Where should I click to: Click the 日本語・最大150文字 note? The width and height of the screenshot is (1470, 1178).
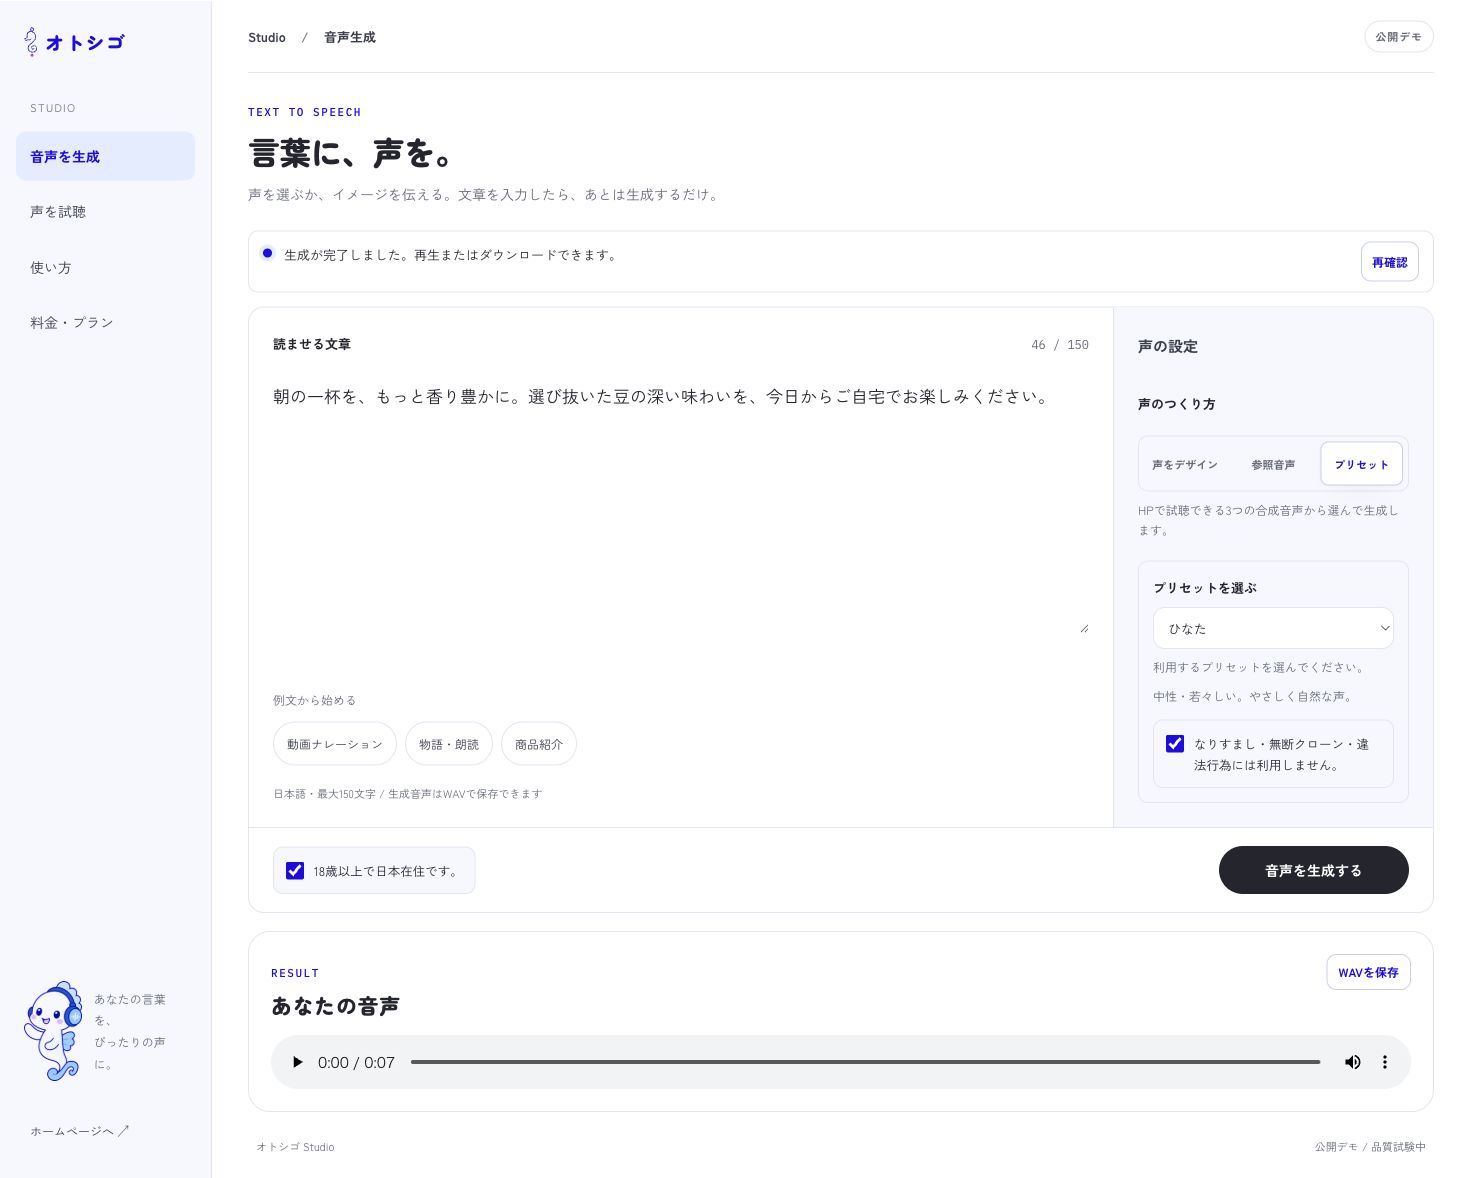pos(408,794)
